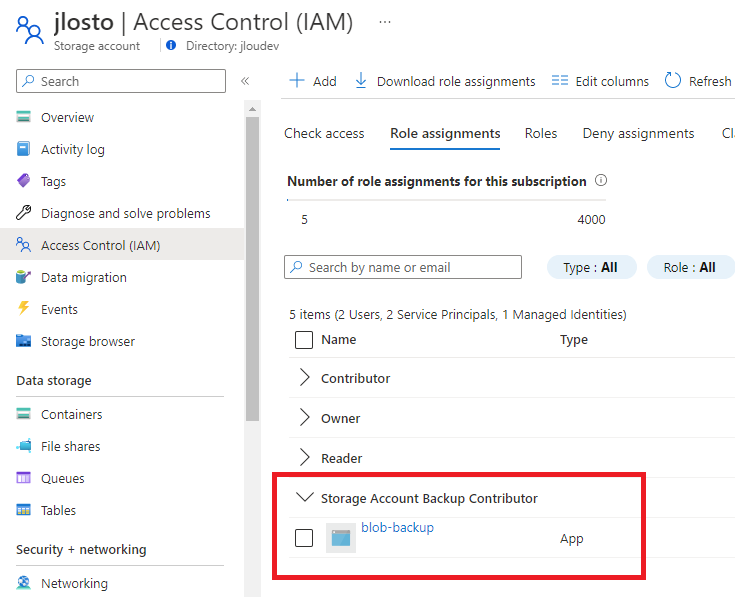Click the Access Control (IAM) sidebar icon
735x597 pixels.
(23, 245)
